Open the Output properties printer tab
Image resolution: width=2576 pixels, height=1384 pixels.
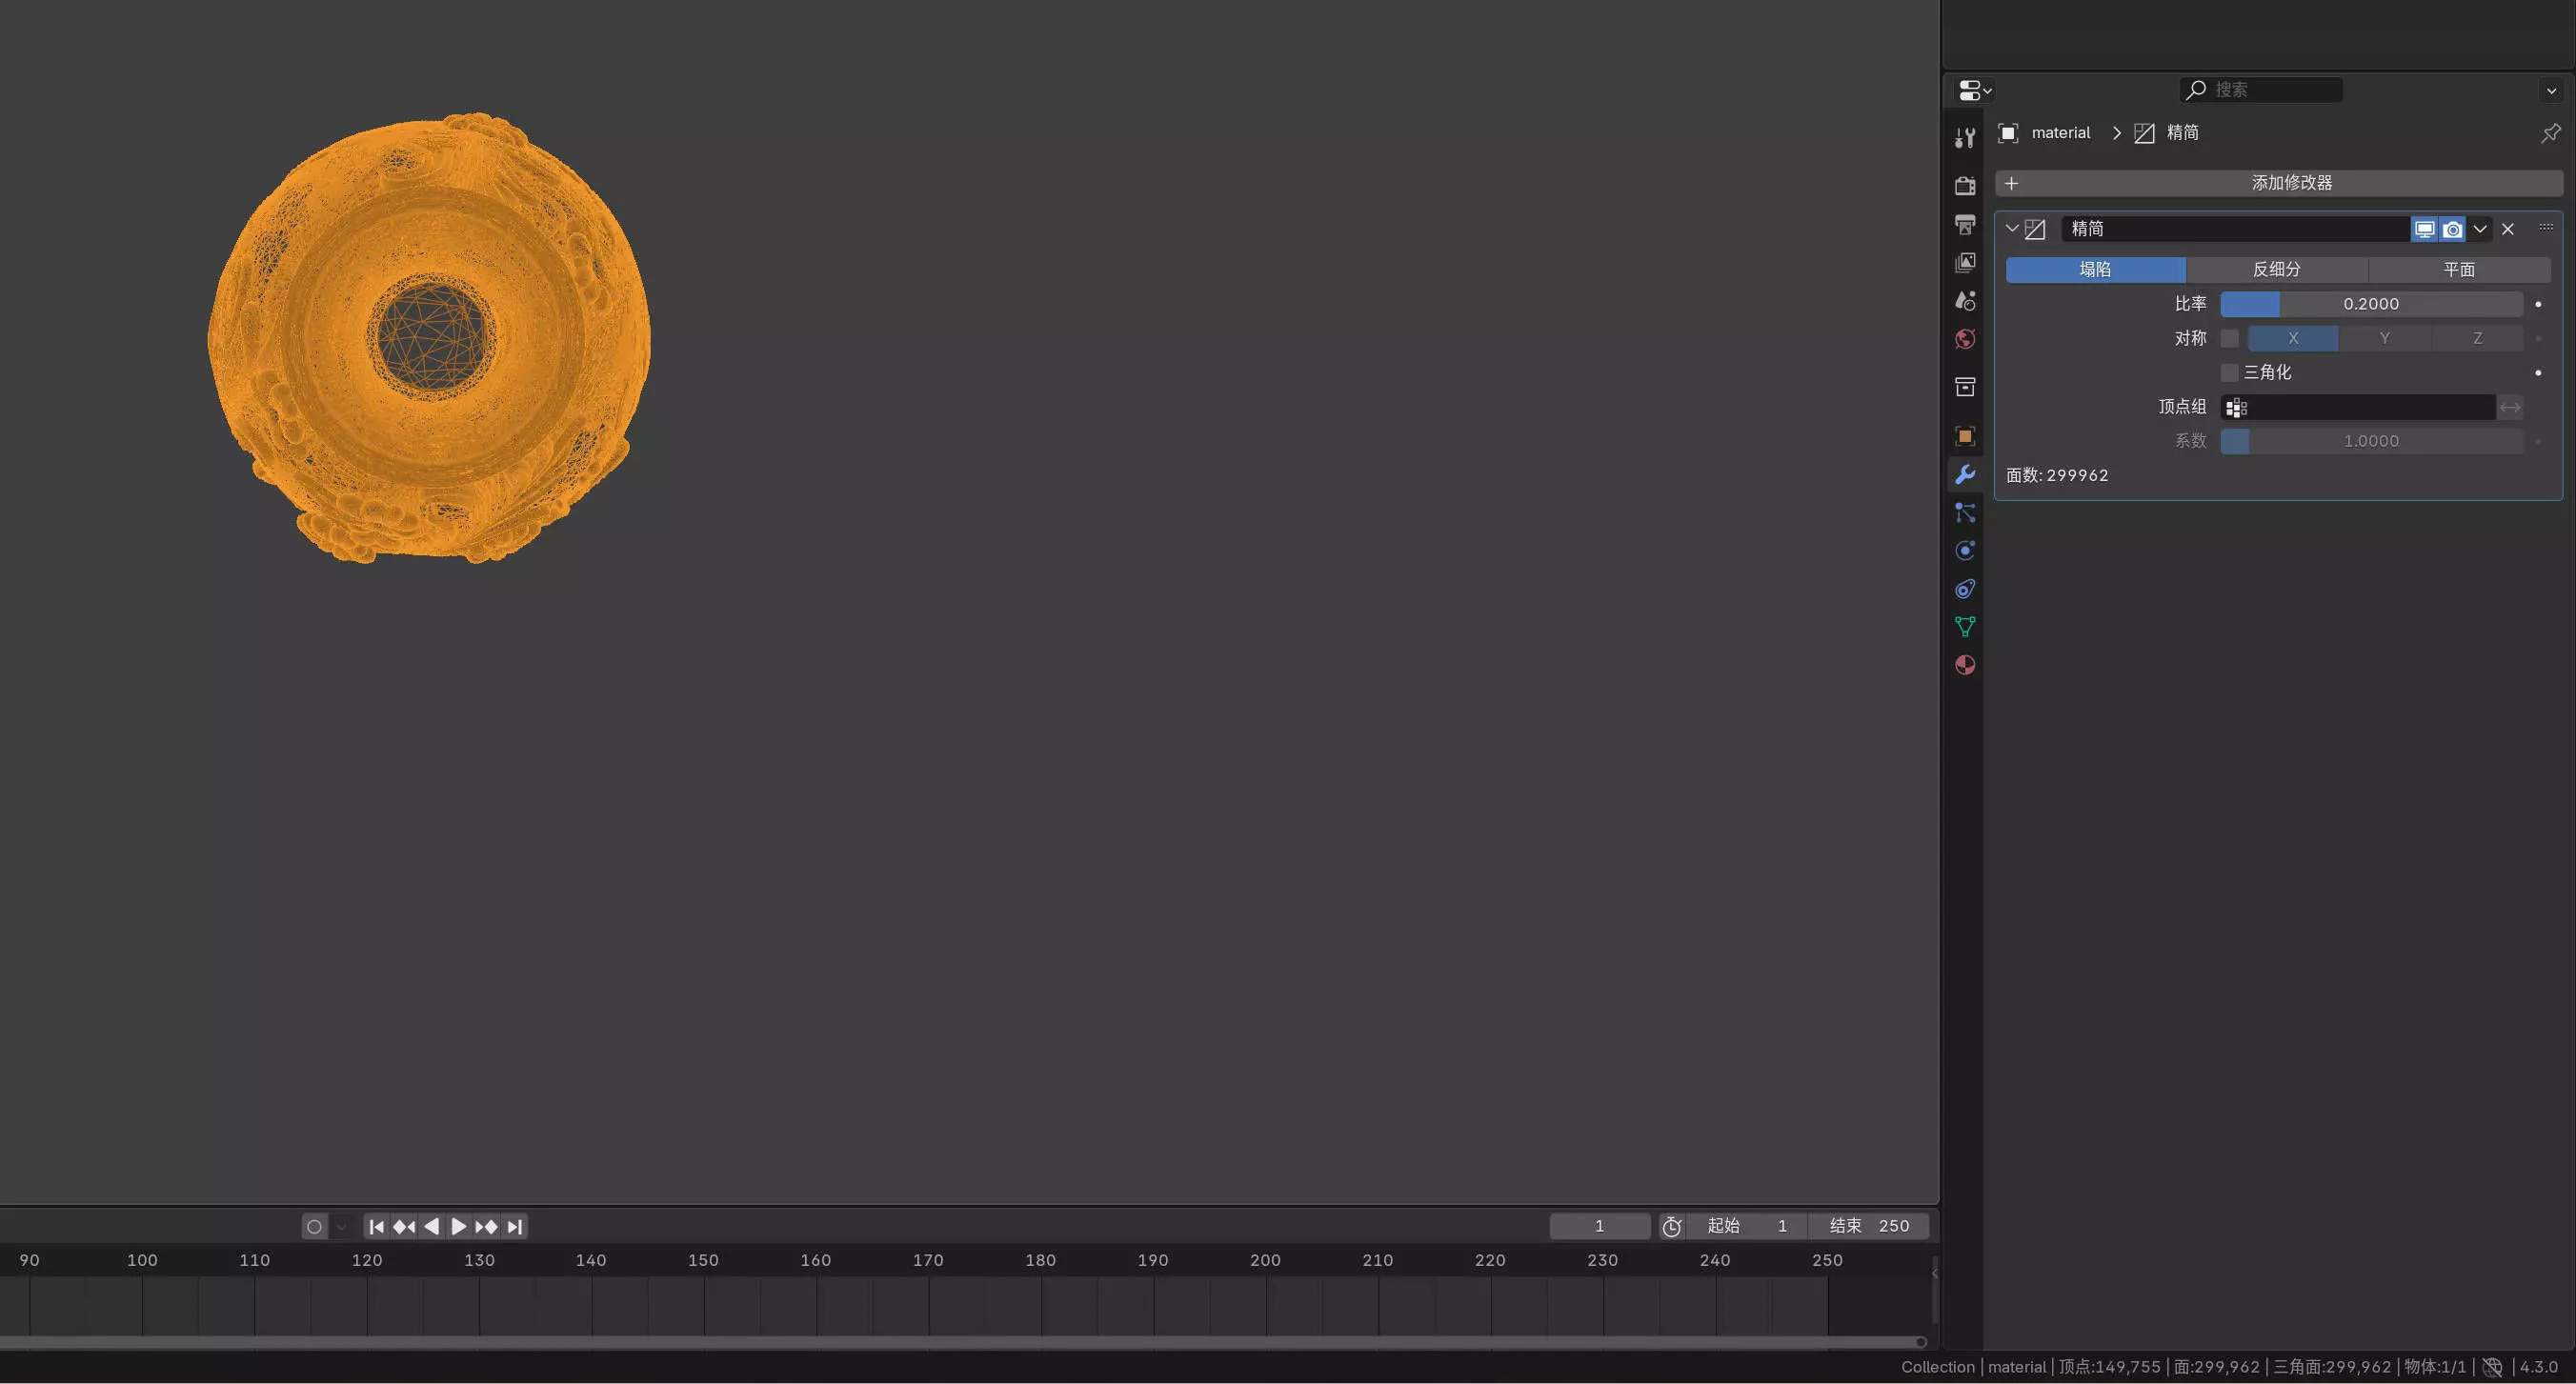(1965, 224)
